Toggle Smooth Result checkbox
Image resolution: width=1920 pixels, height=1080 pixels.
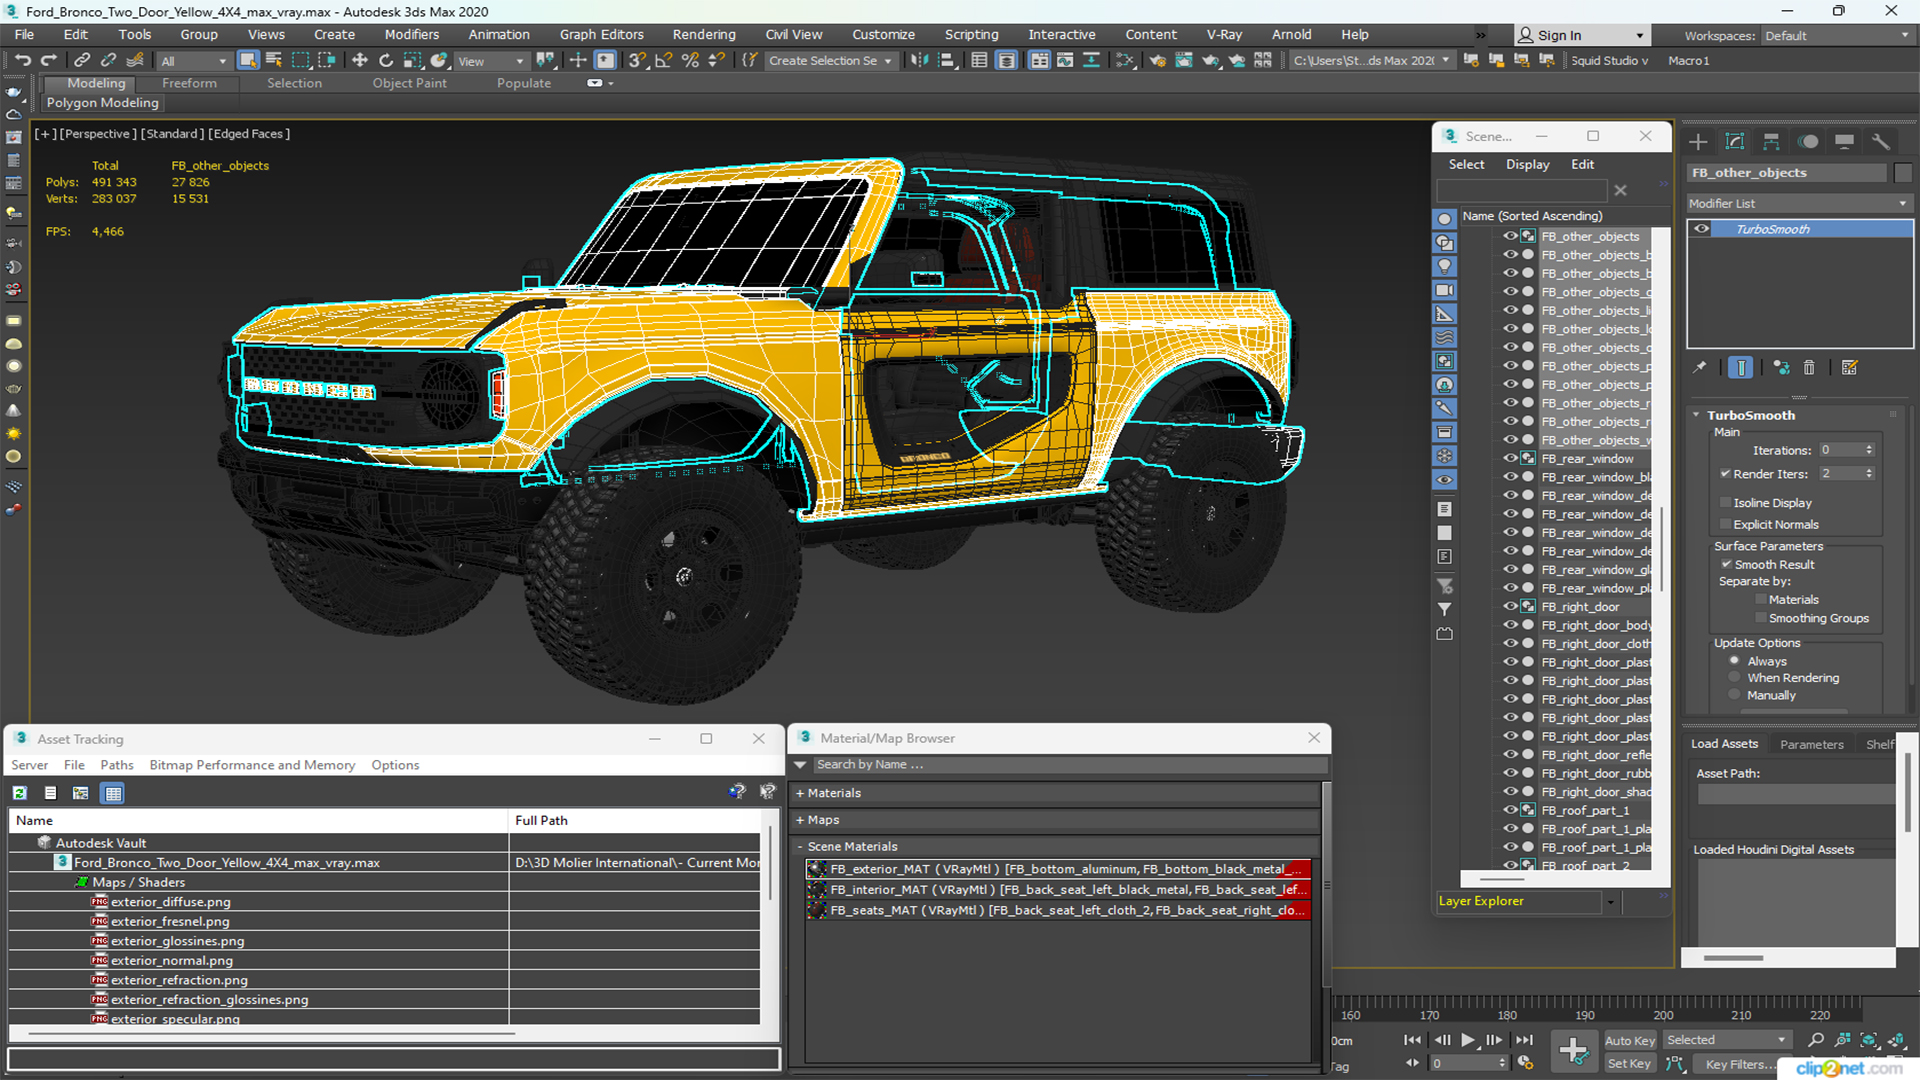1726,564
